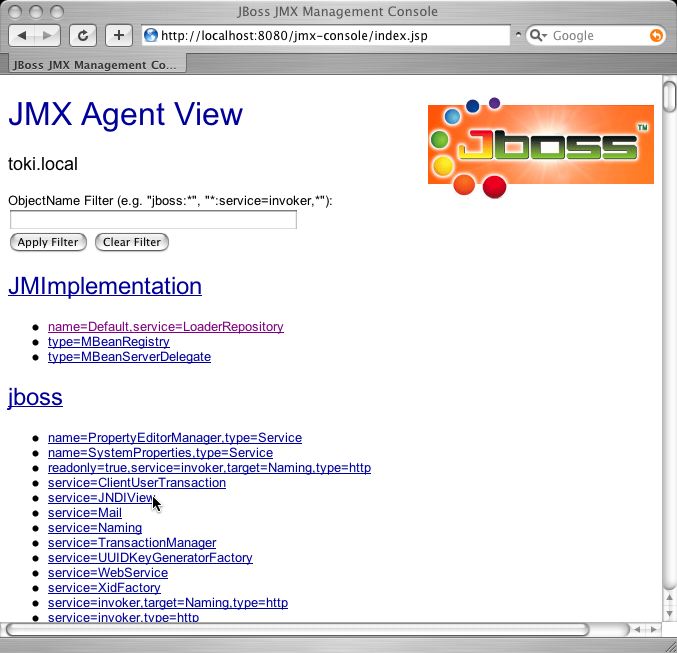This screenshot has height=653, width=677.
Task: Go back with the browser back arrow
Action: point(22,35)
